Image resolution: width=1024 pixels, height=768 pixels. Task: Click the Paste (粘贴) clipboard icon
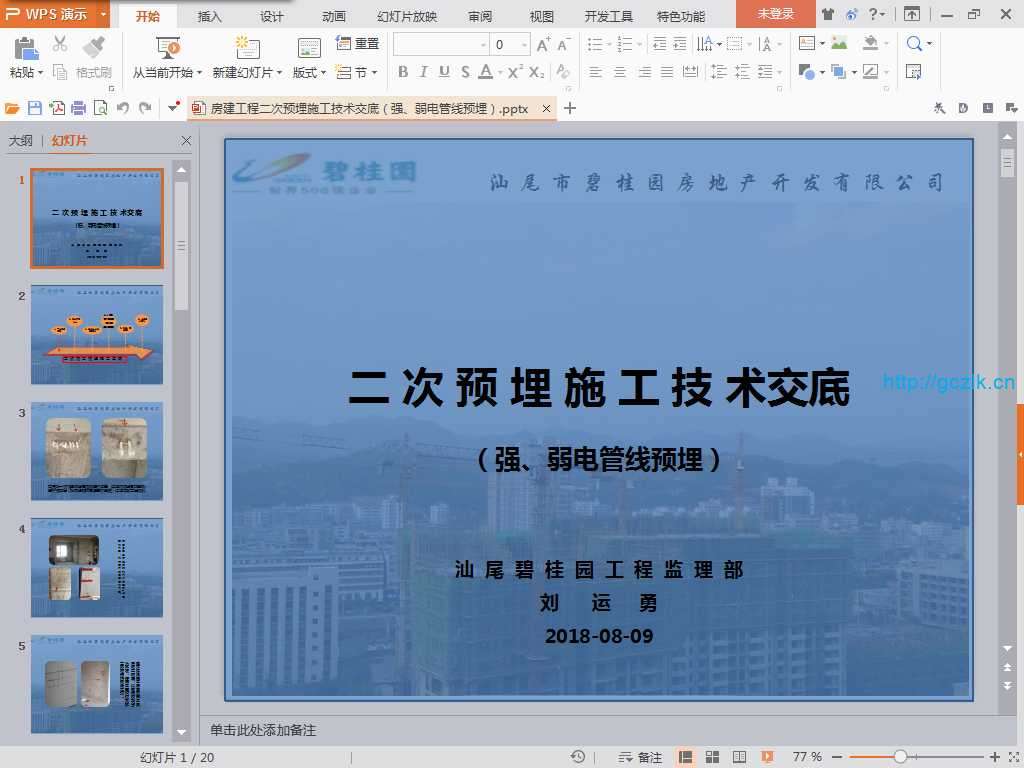coord(25,47)
